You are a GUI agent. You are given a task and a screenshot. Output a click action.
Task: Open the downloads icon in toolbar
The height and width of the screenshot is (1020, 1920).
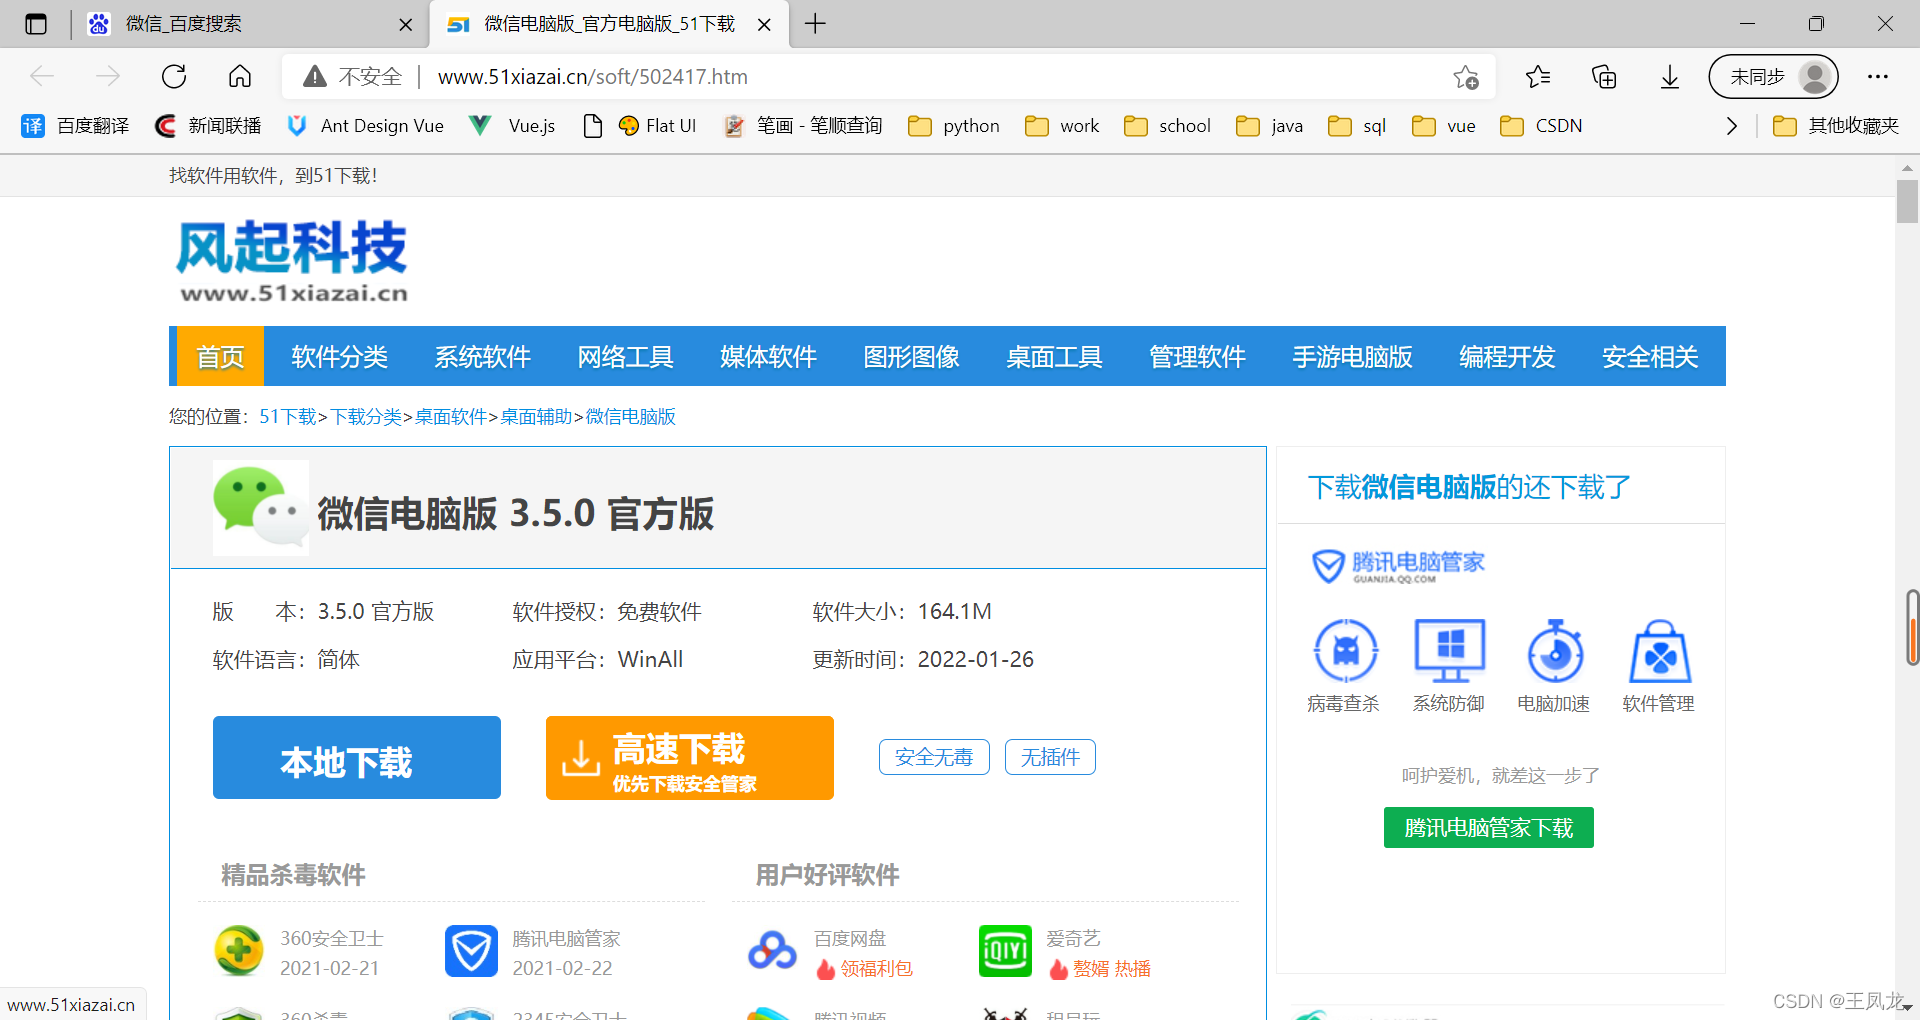coord(1670,77)
